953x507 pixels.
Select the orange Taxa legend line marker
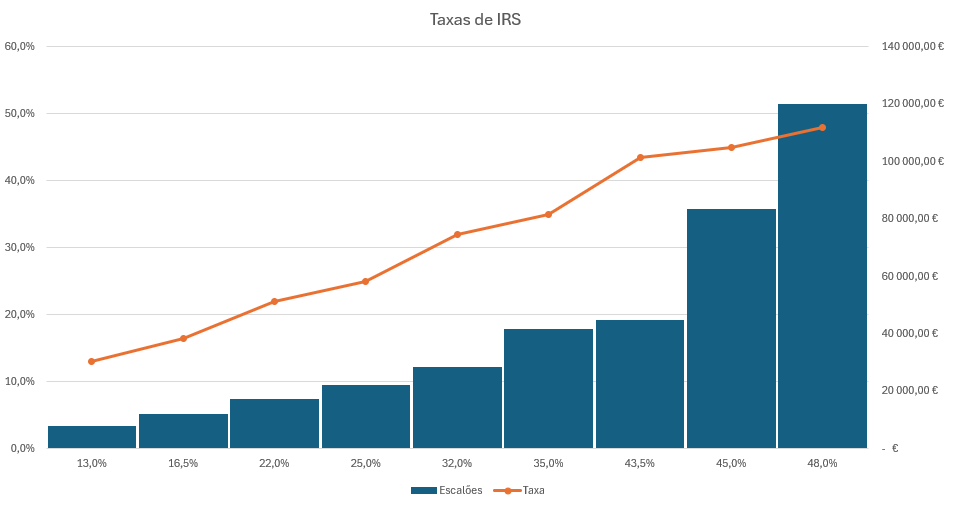pos(507,490)
